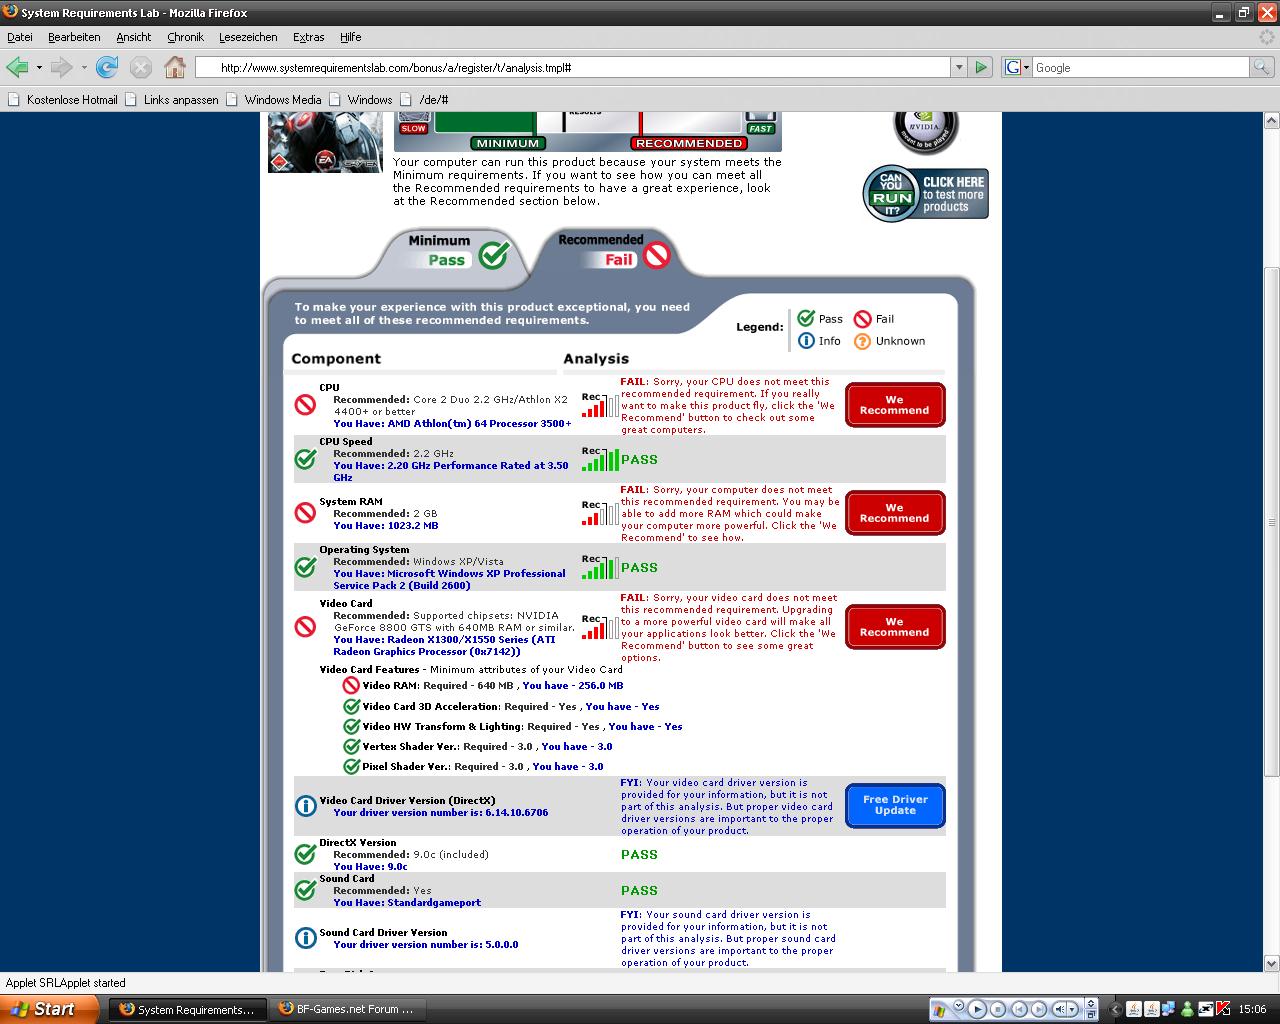
Task: Click the Play button in taskbar media player
Action: (977, 1009)
